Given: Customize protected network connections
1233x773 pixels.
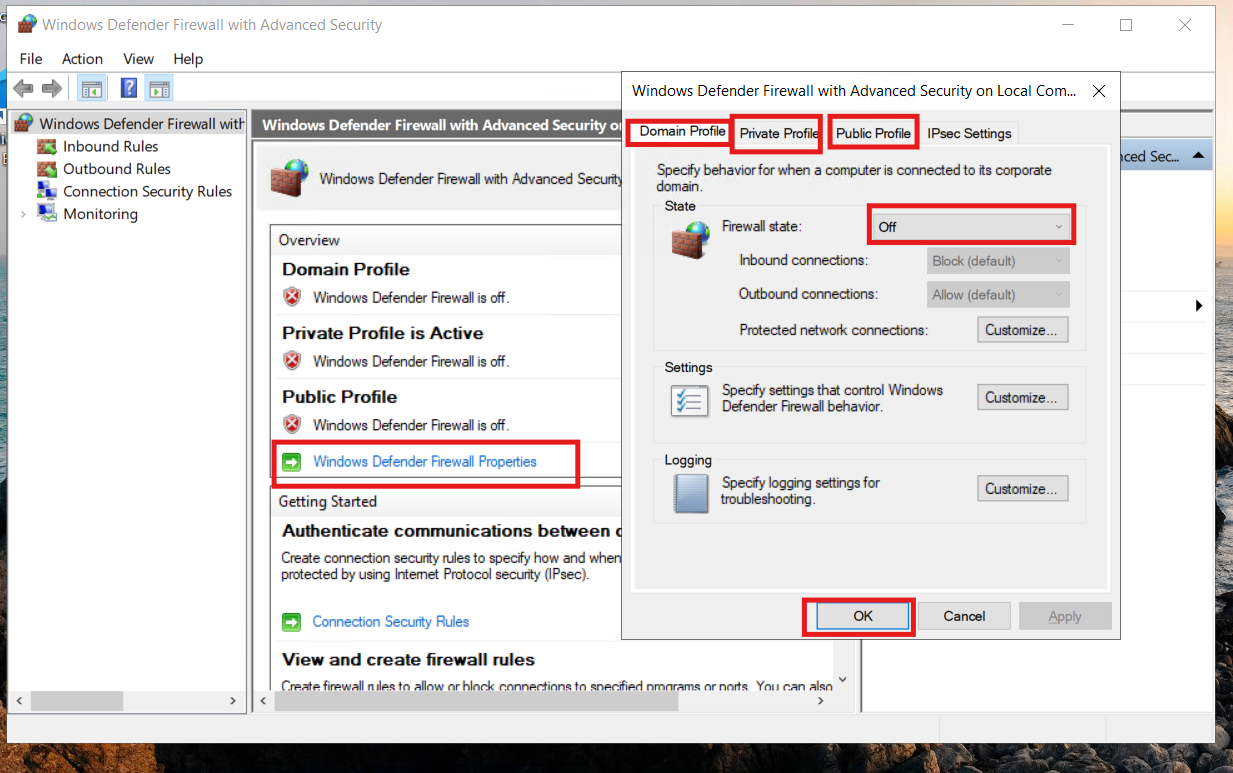Looking at the screenshot, I should click(1022, 330).
